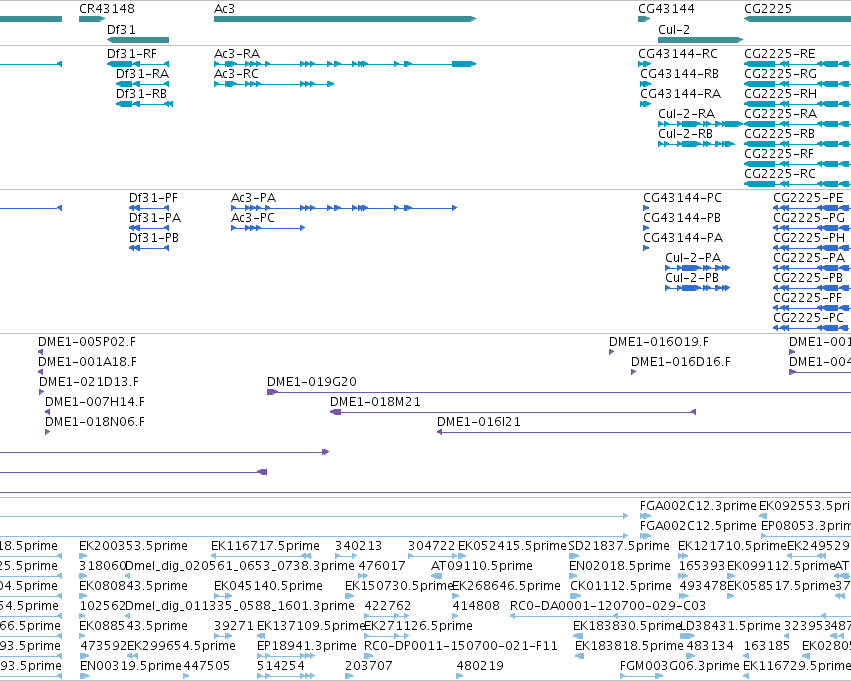Click protein CG2225-PH
851x681 pixels.
tap(809, 238)
